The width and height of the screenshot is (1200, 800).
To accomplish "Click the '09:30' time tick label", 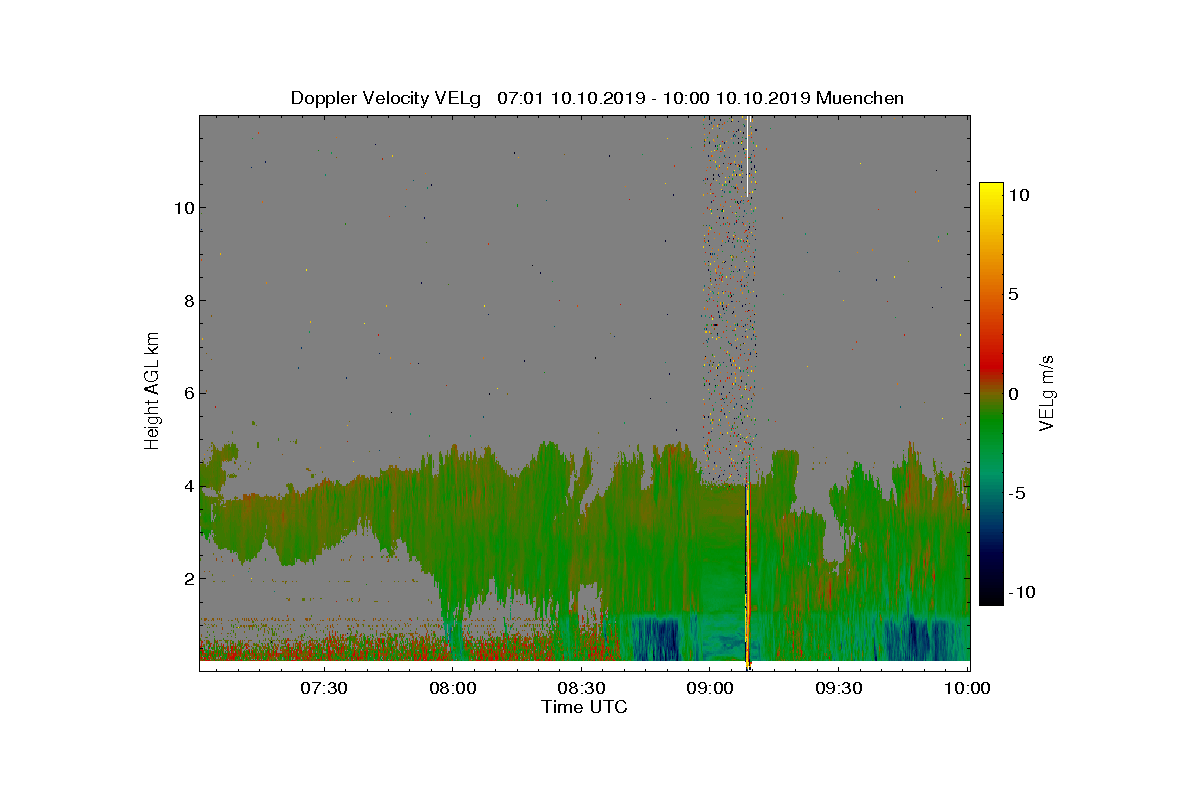I will [x=839, y=688].
